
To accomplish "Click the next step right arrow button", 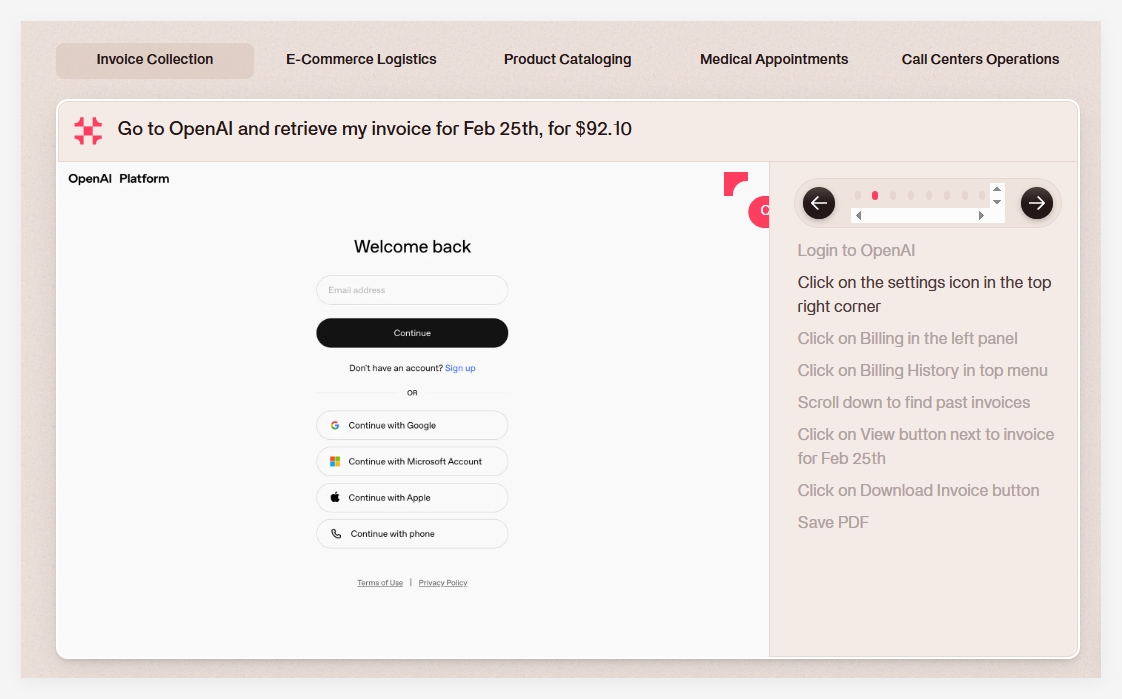I will 1037,203.
